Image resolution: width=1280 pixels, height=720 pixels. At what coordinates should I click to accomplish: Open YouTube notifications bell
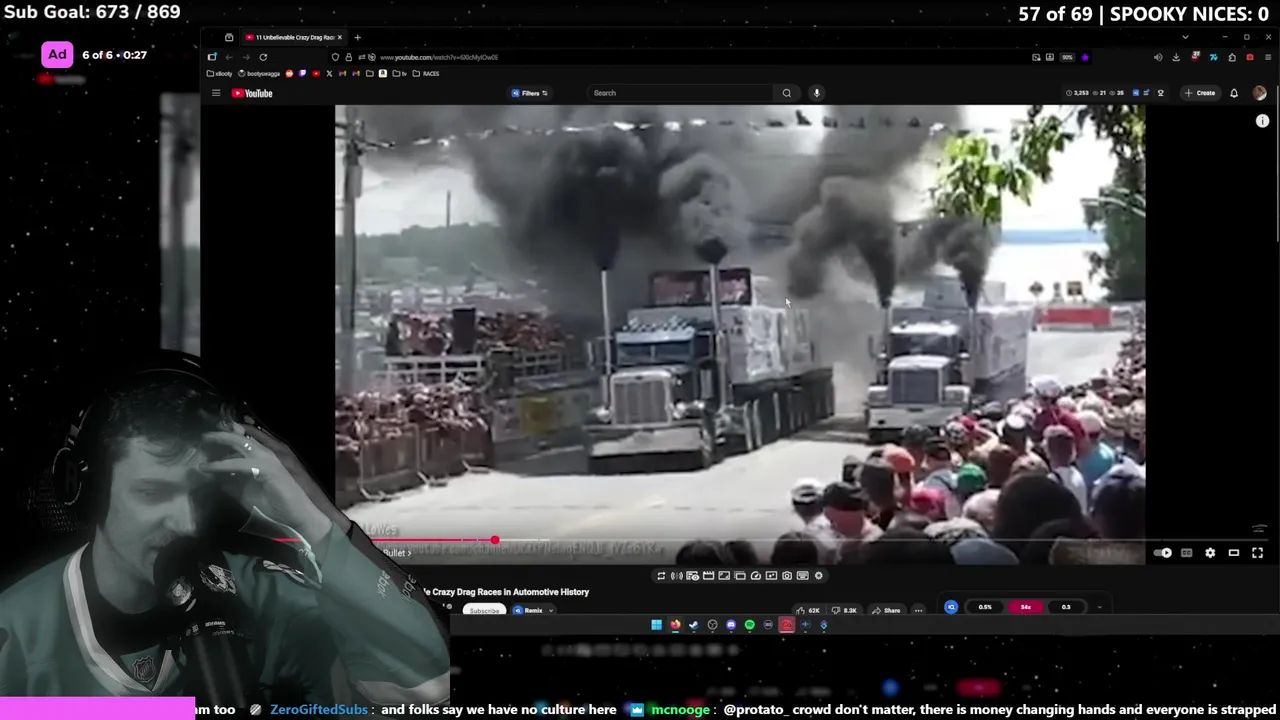pos(1234,93)
